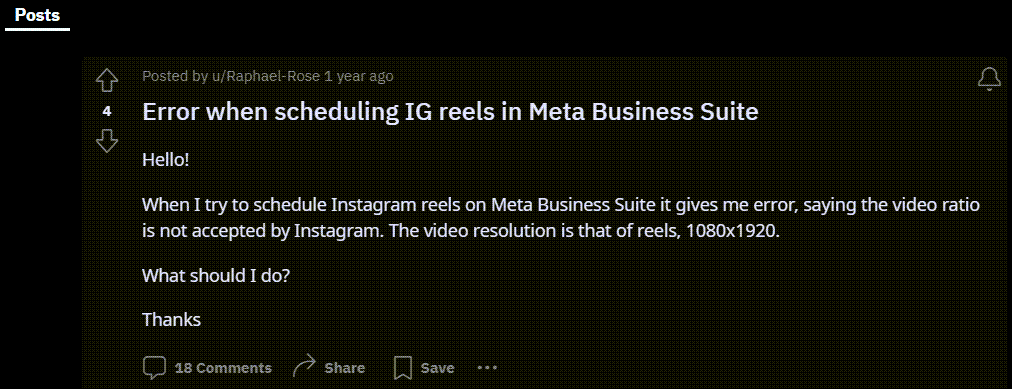Open the u/Raphael-Rose user profile
Screen dimensions: 1012x389
(266, 76)
